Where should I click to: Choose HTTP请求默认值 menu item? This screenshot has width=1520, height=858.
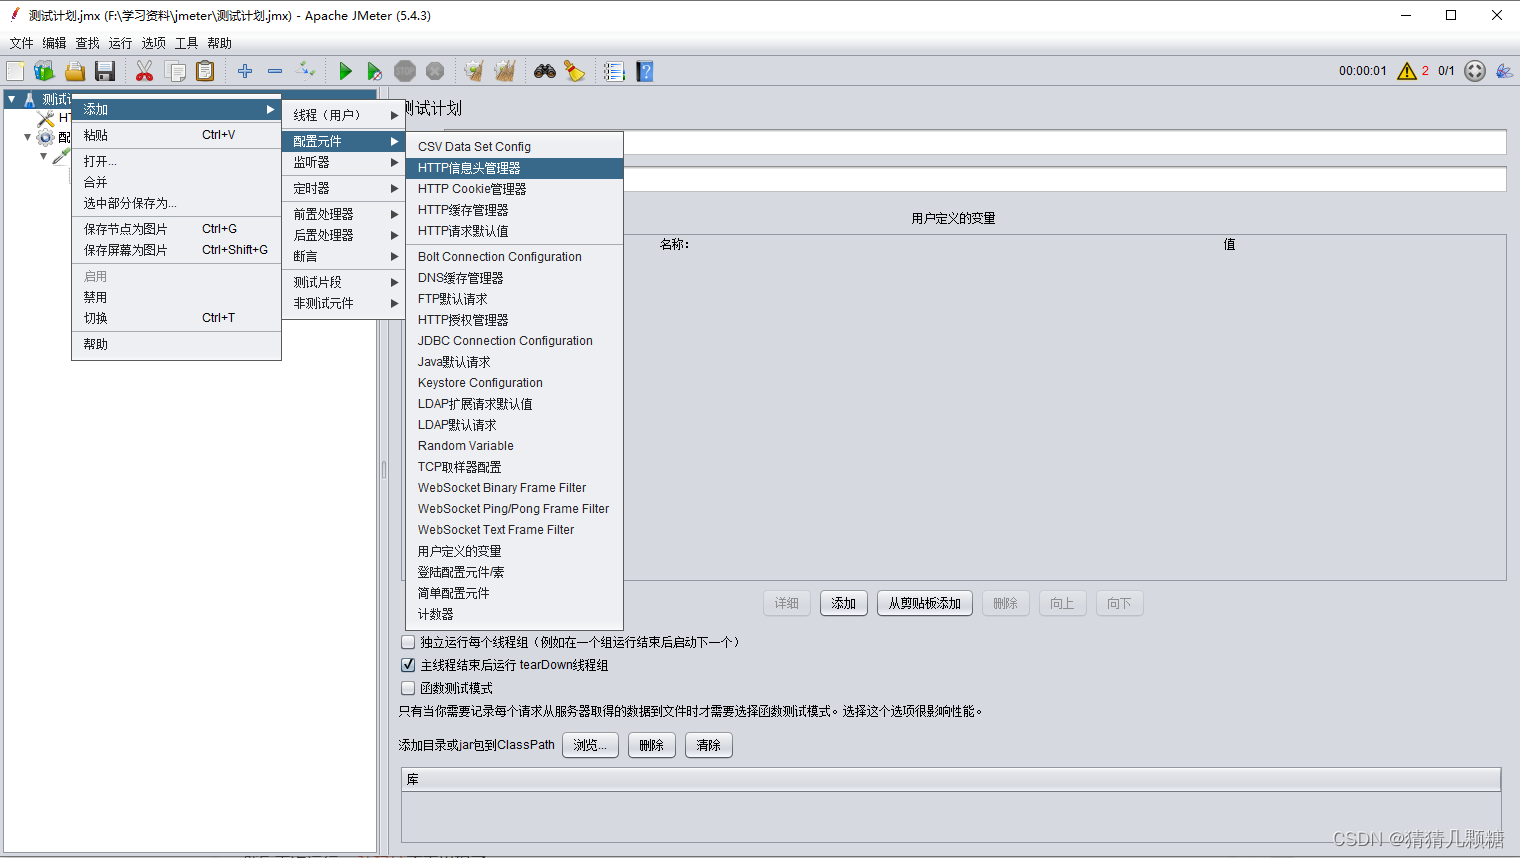click(514, 231)
